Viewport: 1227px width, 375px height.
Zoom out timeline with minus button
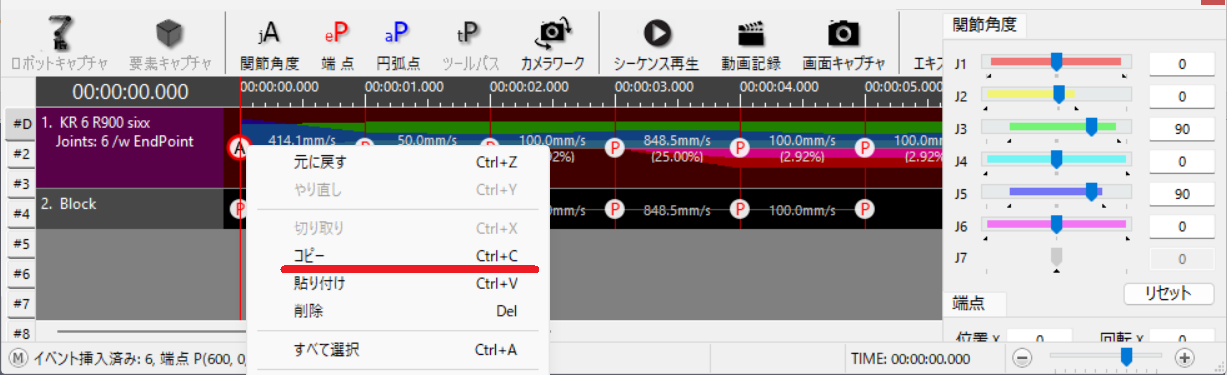pos(1022,357)
